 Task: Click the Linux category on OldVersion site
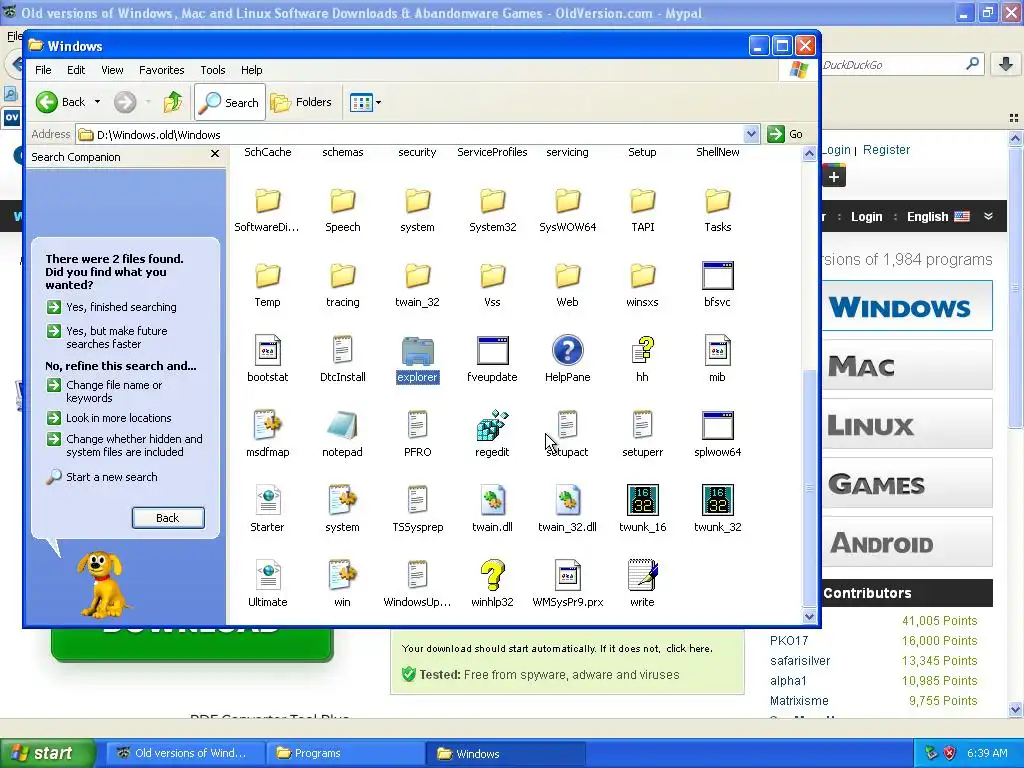[x=906, y=424]
